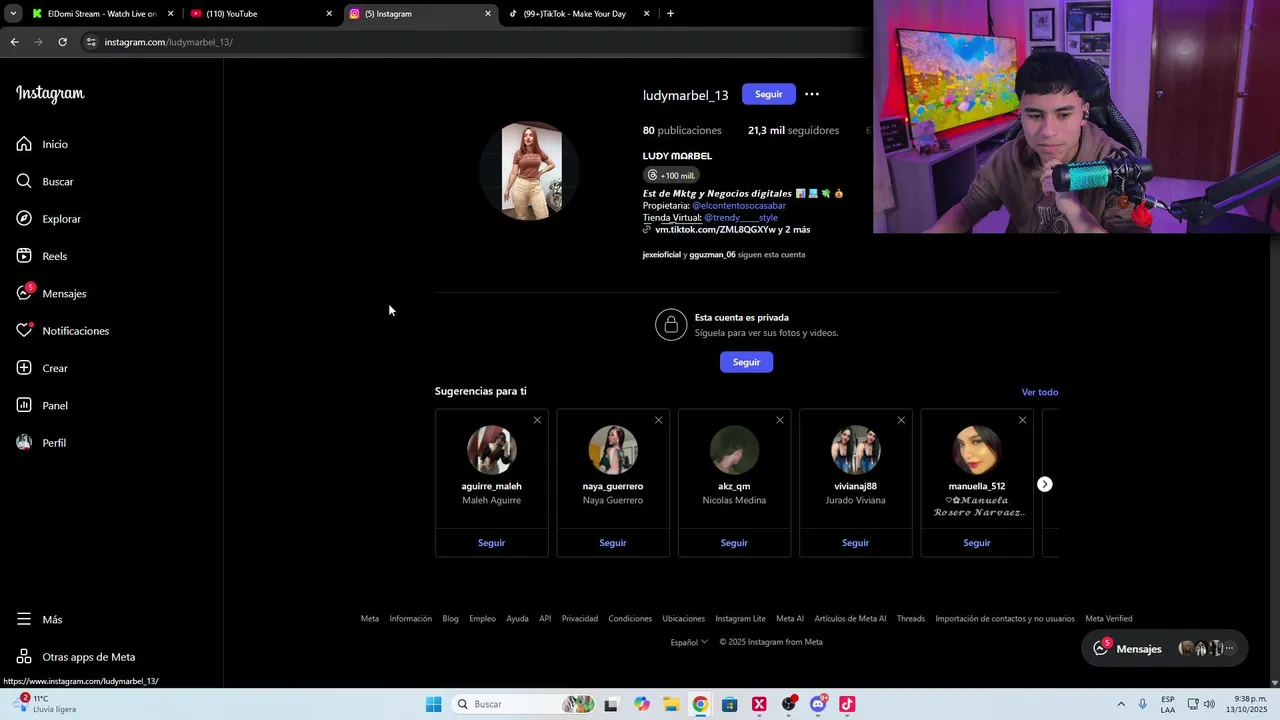Screen dimensions: 1280x720
Task: Open Instagram Lite footer link
Action: click(x=740, y=619)
